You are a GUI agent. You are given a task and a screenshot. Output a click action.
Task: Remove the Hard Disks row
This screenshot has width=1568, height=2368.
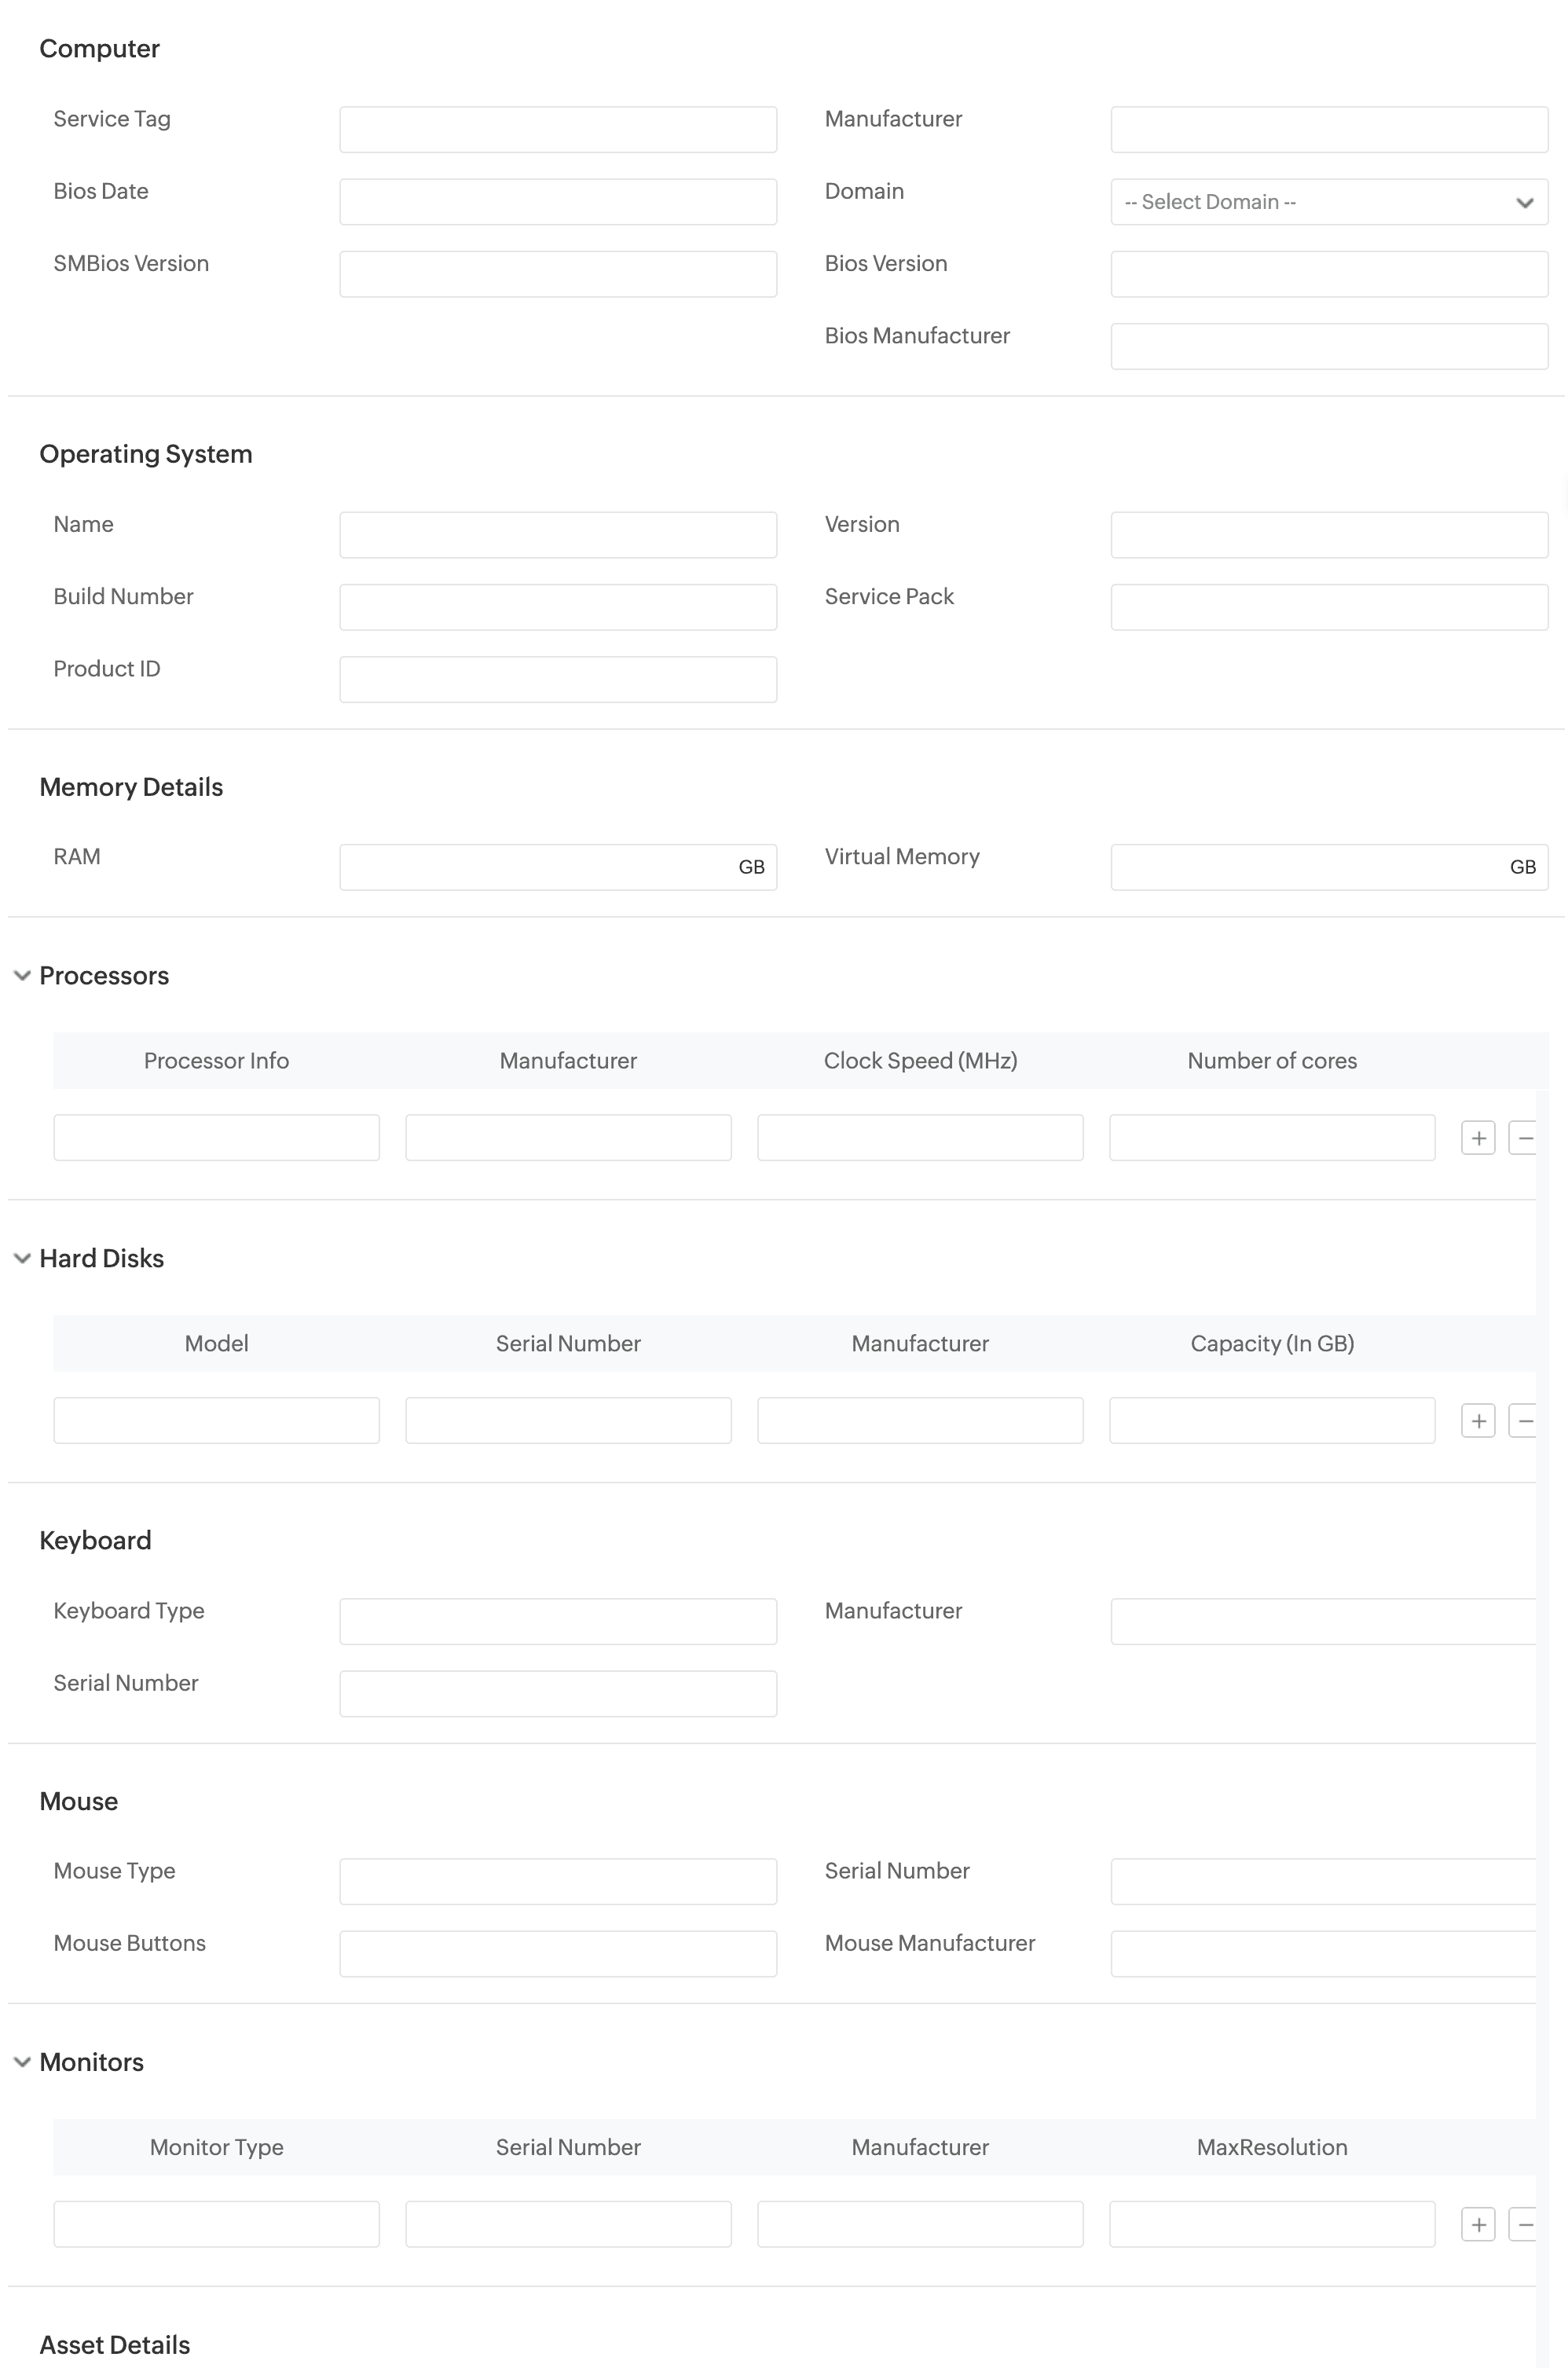[1523, 1421]
